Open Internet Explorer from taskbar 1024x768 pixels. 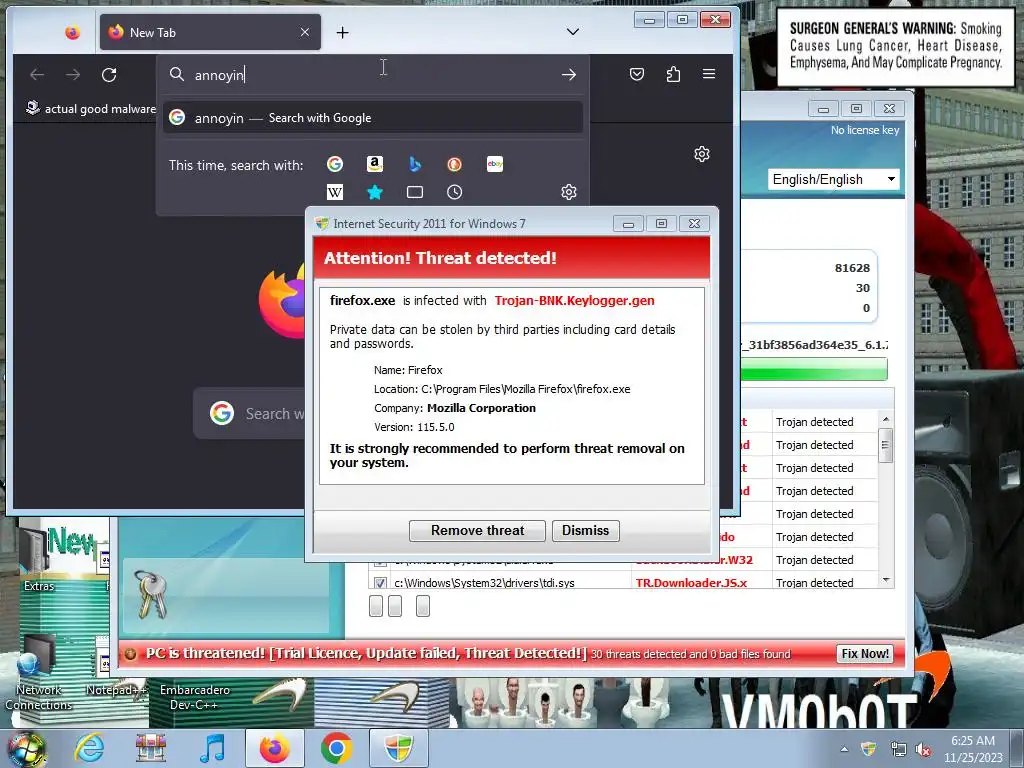pos(89,748)
